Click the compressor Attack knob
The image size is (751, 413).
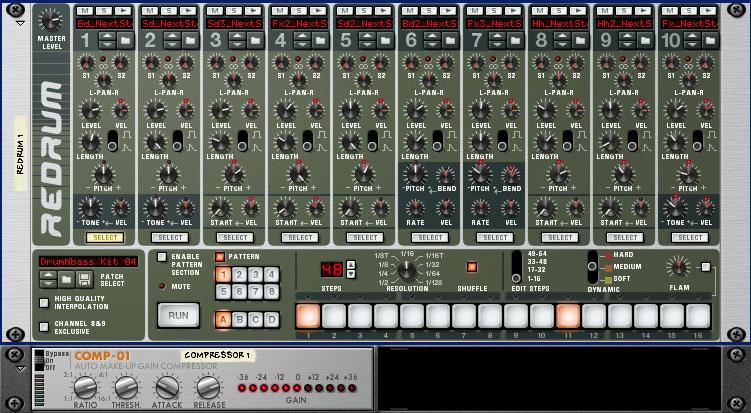coord(167,387)
